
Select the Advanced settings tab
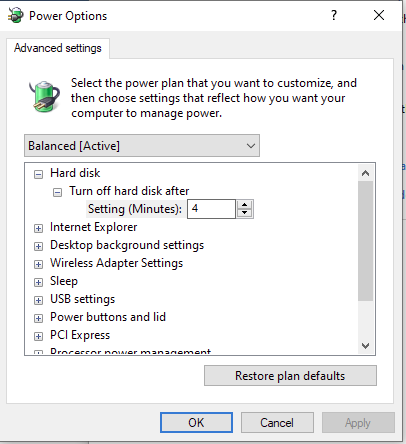coord(58,48)
